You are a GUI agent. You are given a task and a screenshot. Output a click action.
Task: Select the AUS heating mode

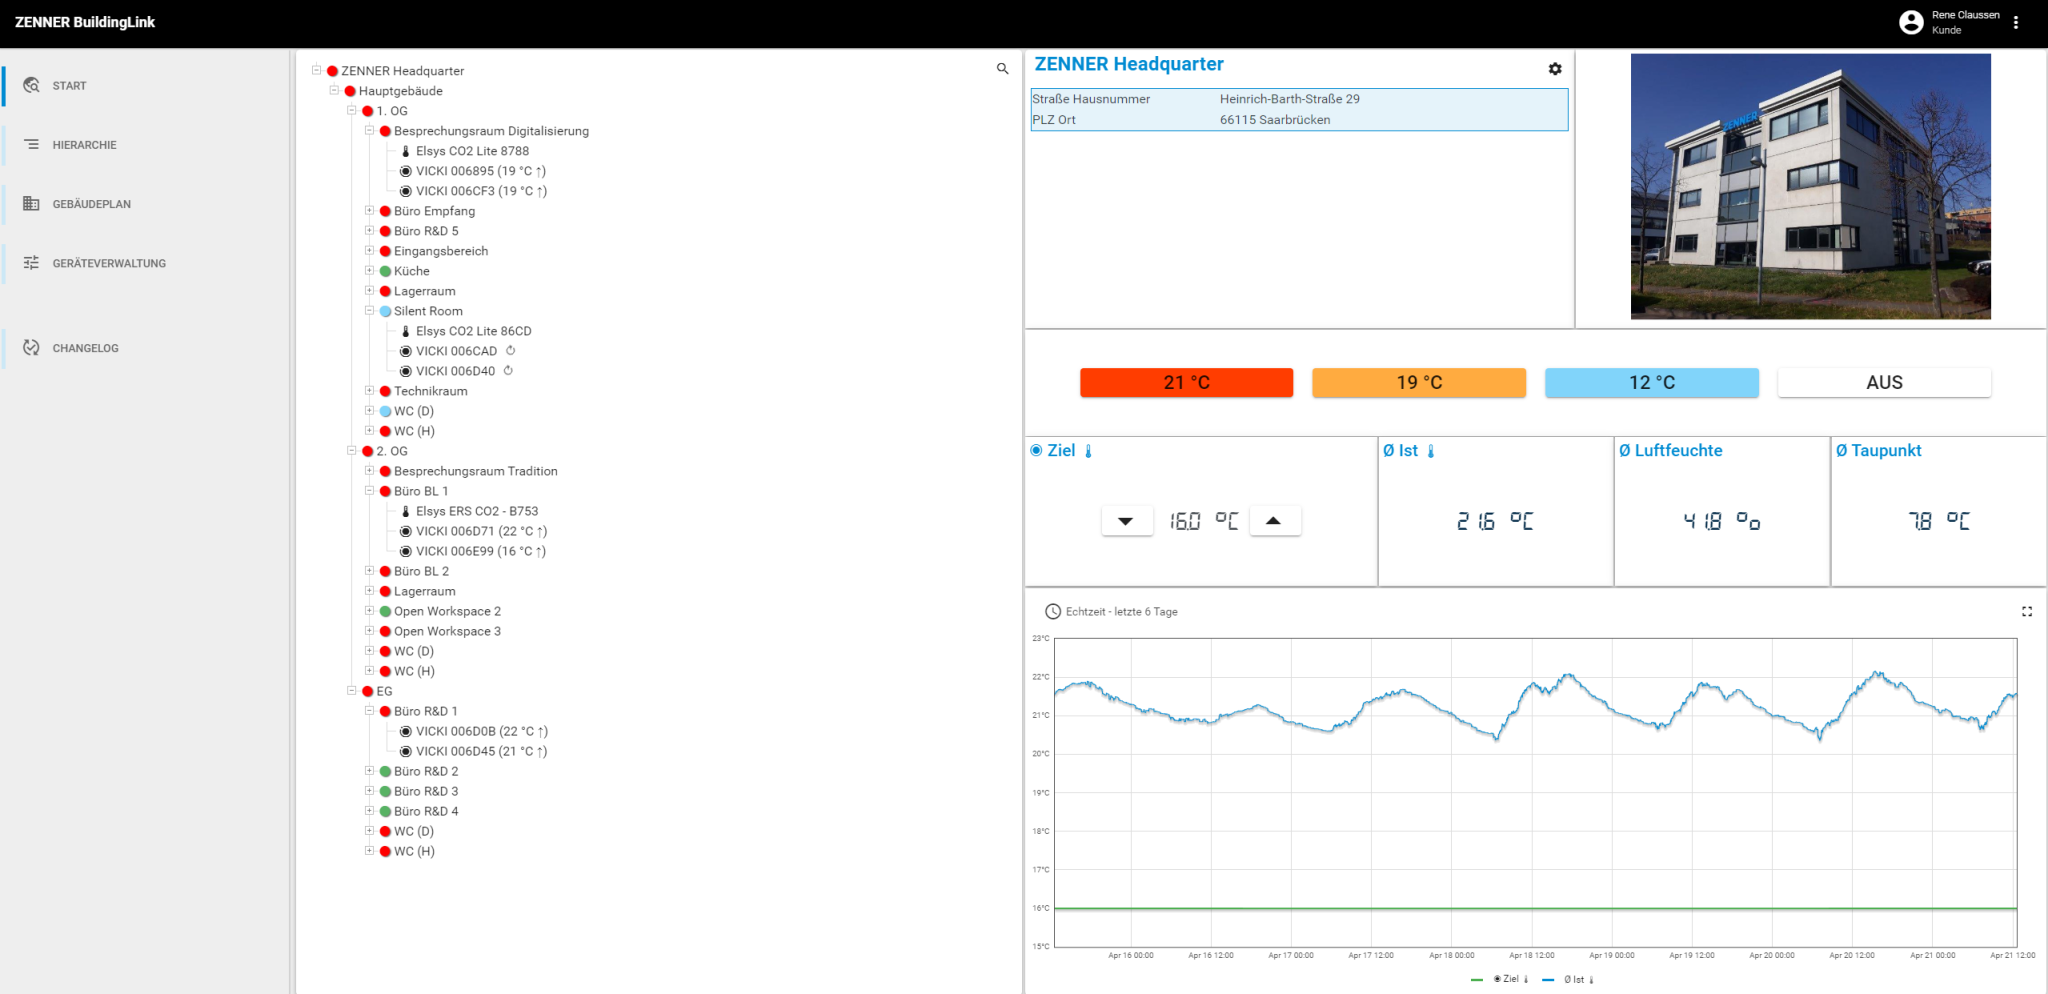point(1883,383)
